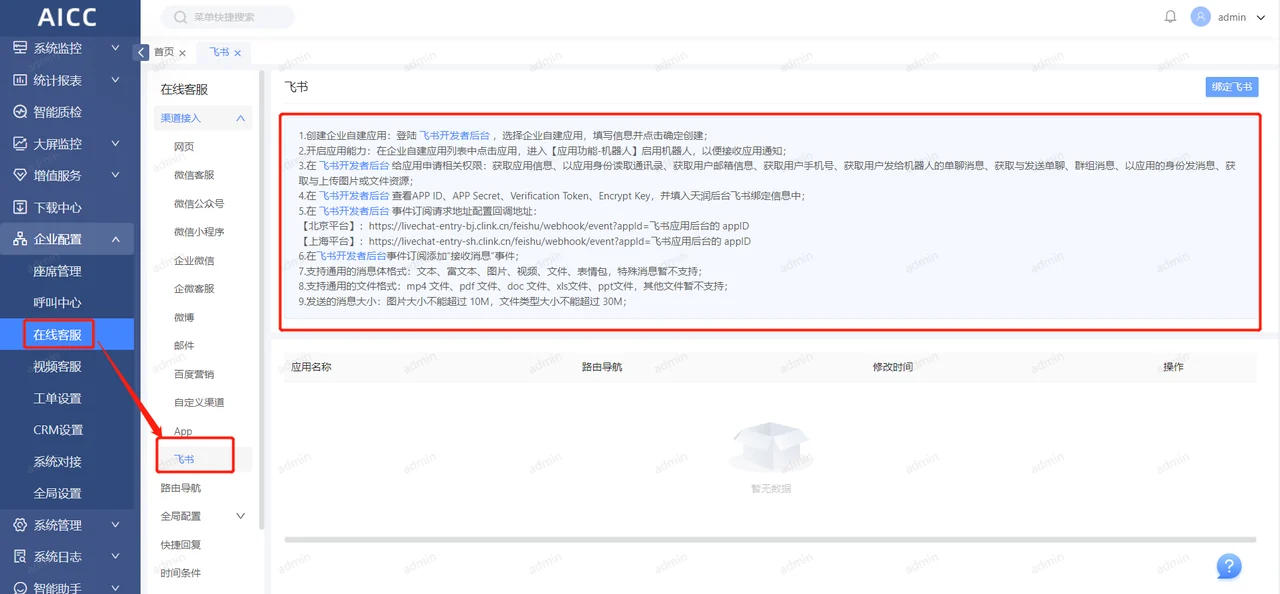1280x594 pixels.
Task: Click the admin user avatar
Action: (1200, 17)
